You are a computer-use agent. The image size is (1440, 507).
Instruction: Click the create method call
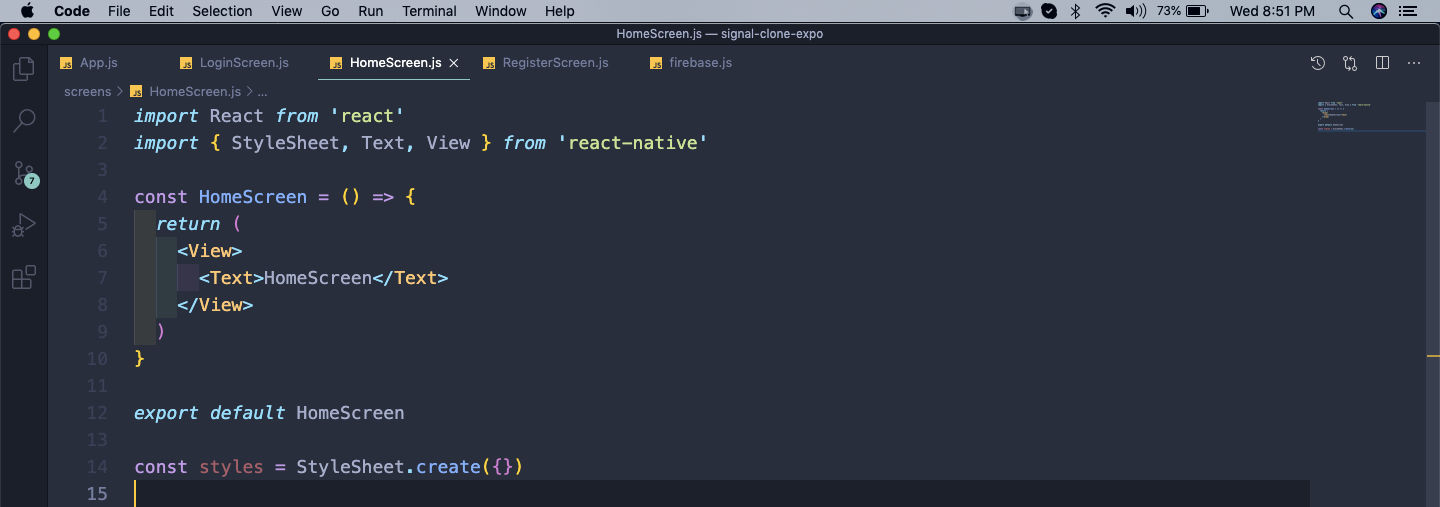point(448,467)
